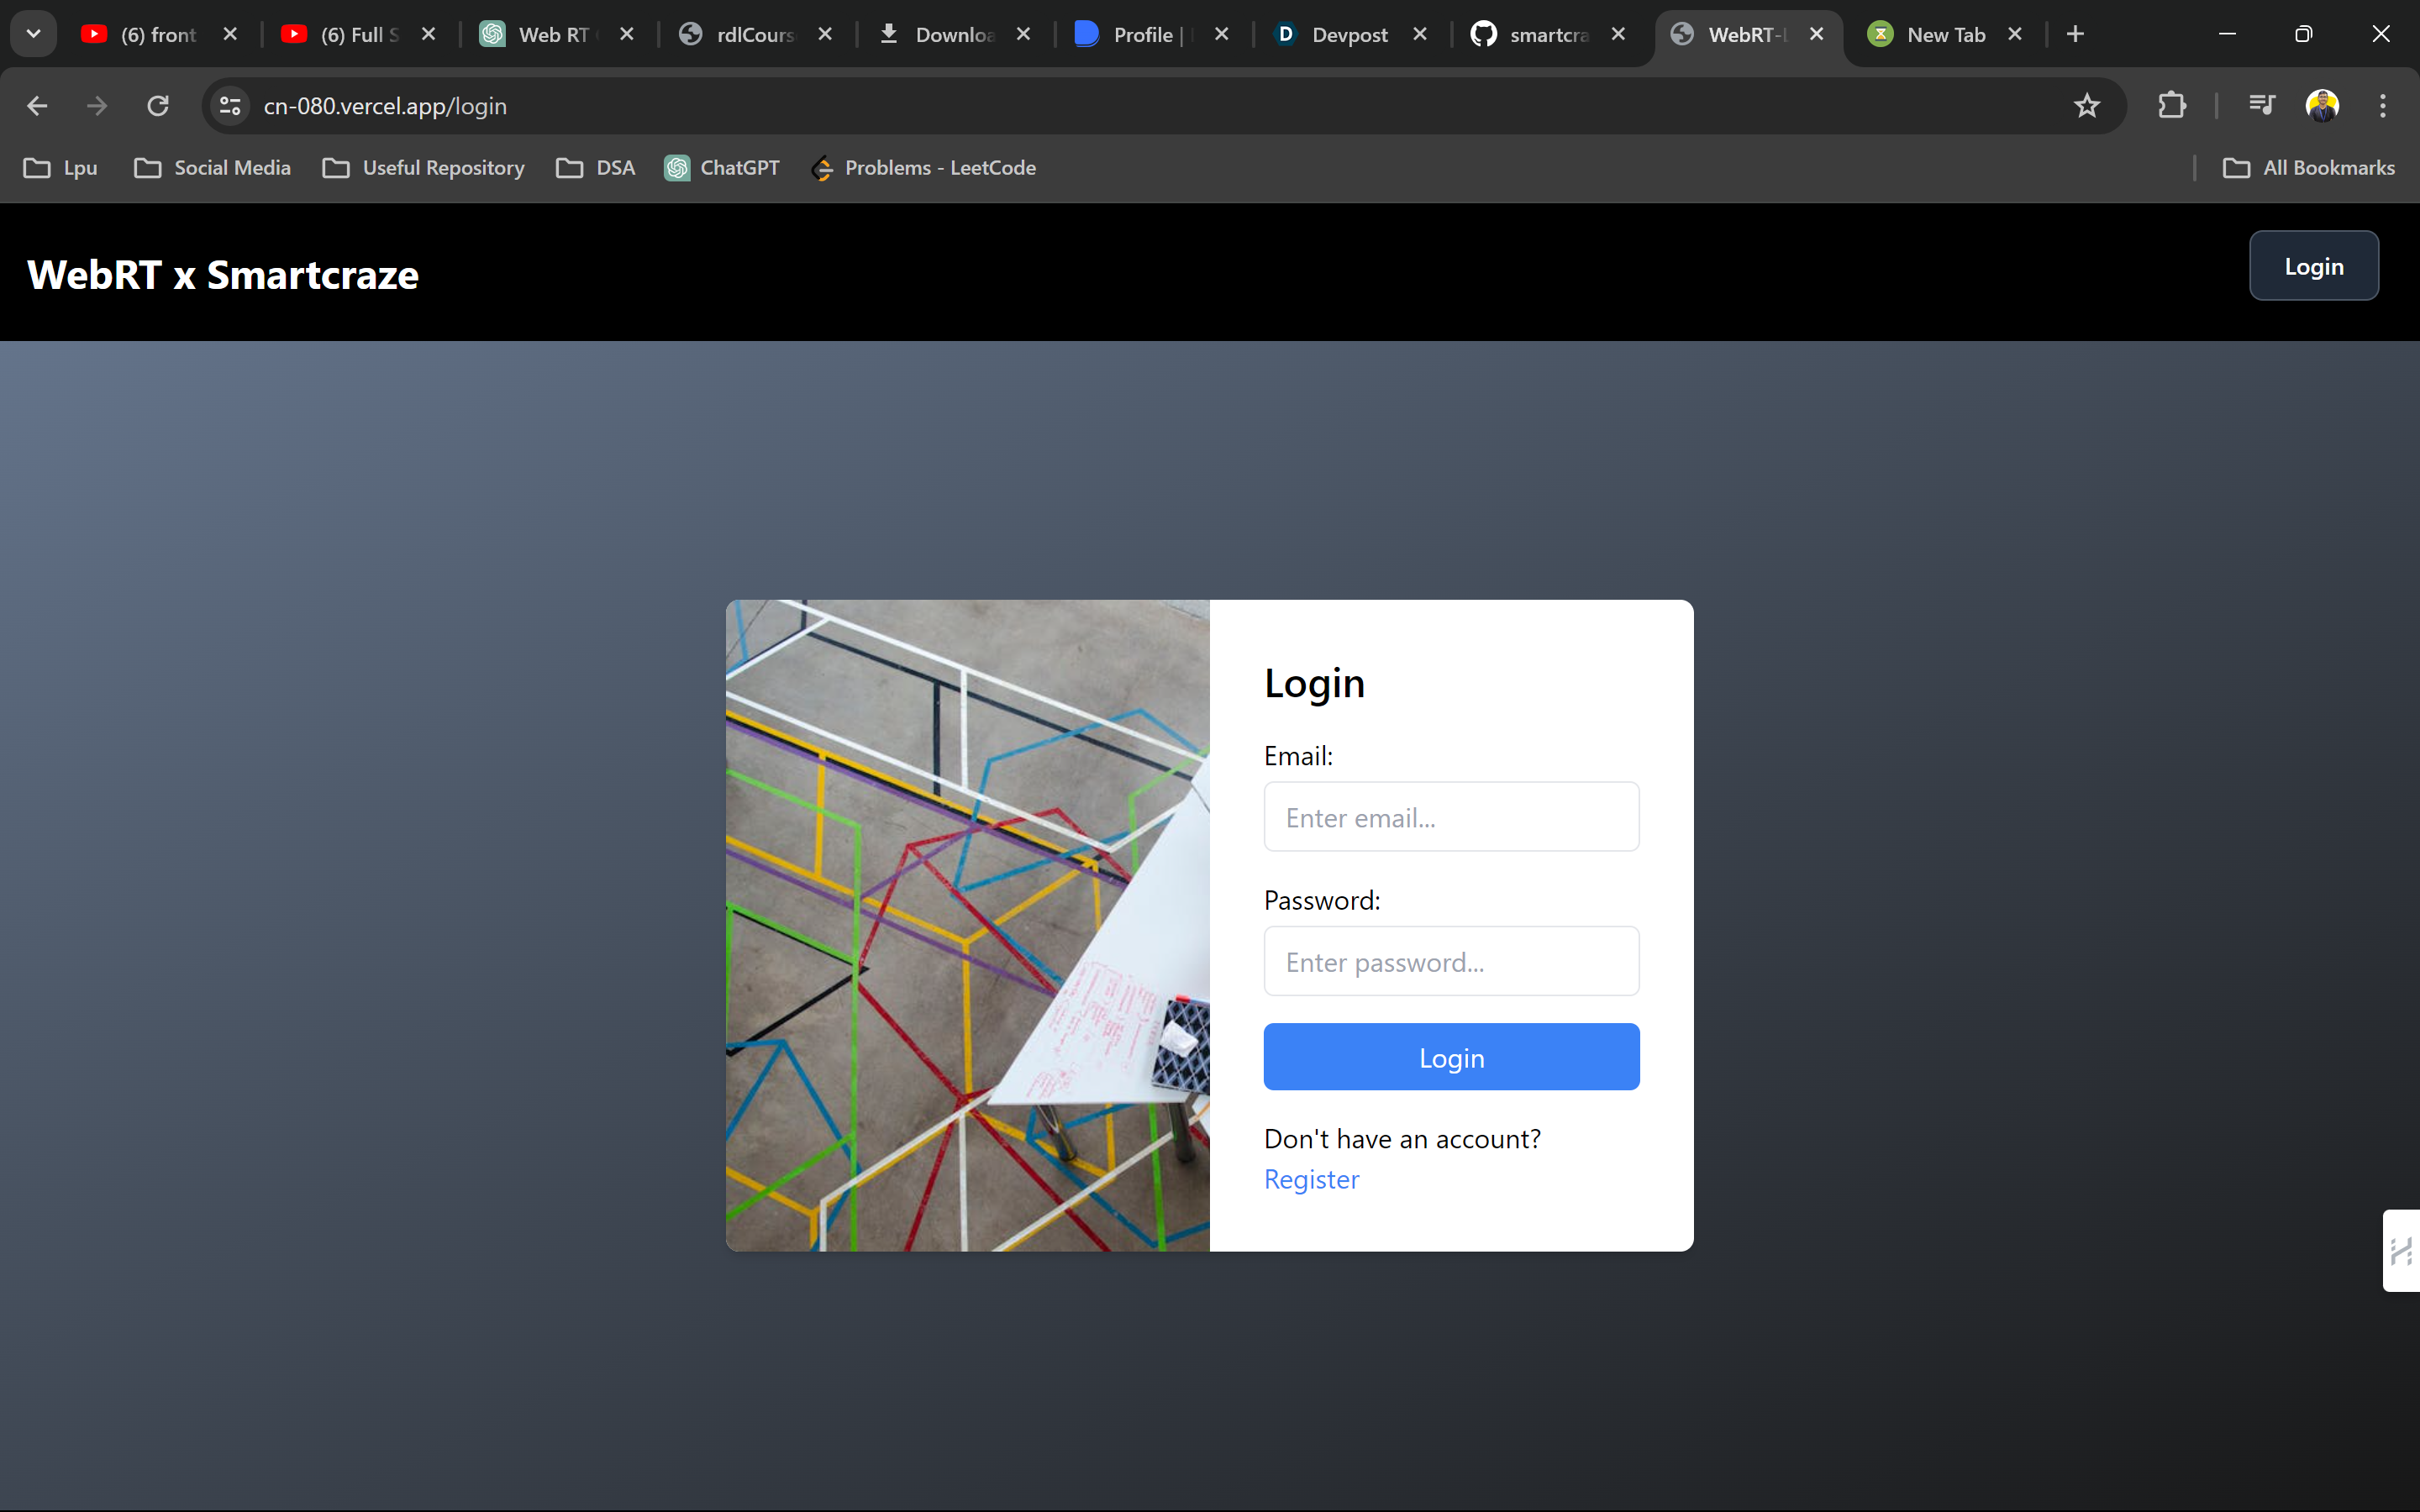Focus the Enter password input field

click(x=1451, y=961)
